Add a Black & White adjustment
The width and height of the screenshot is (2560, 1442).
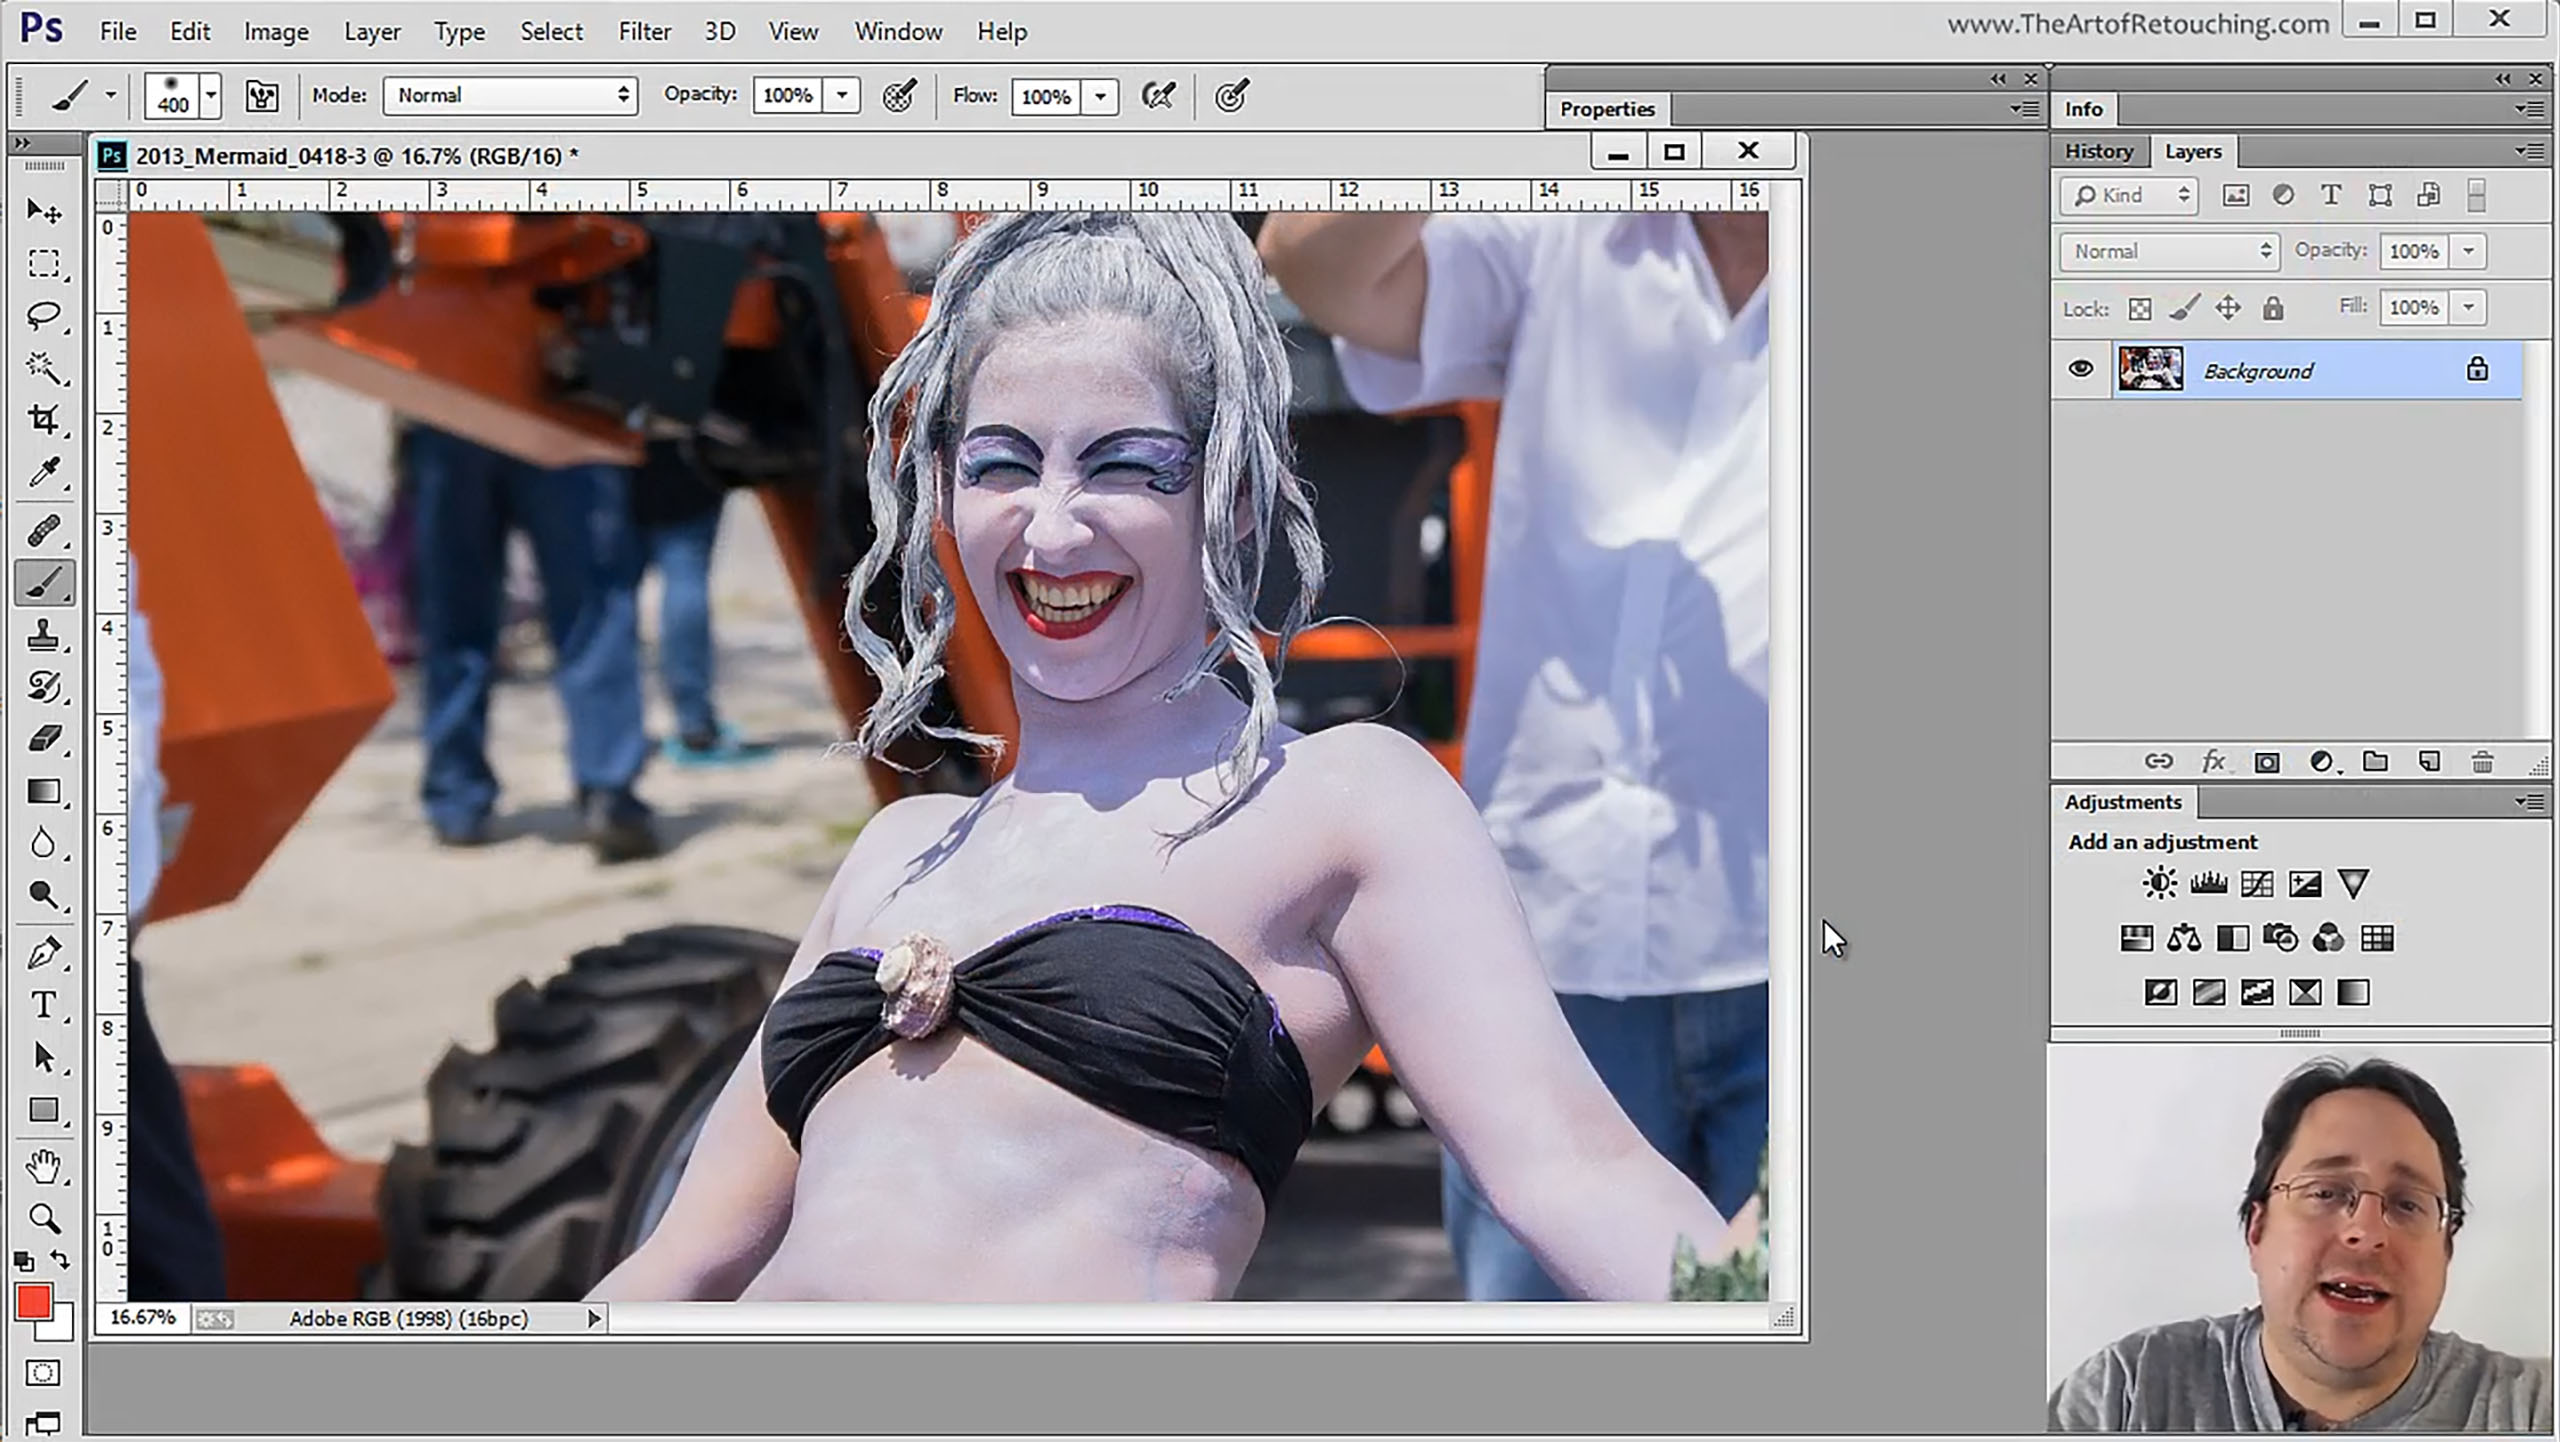[x=2232, y=938]
